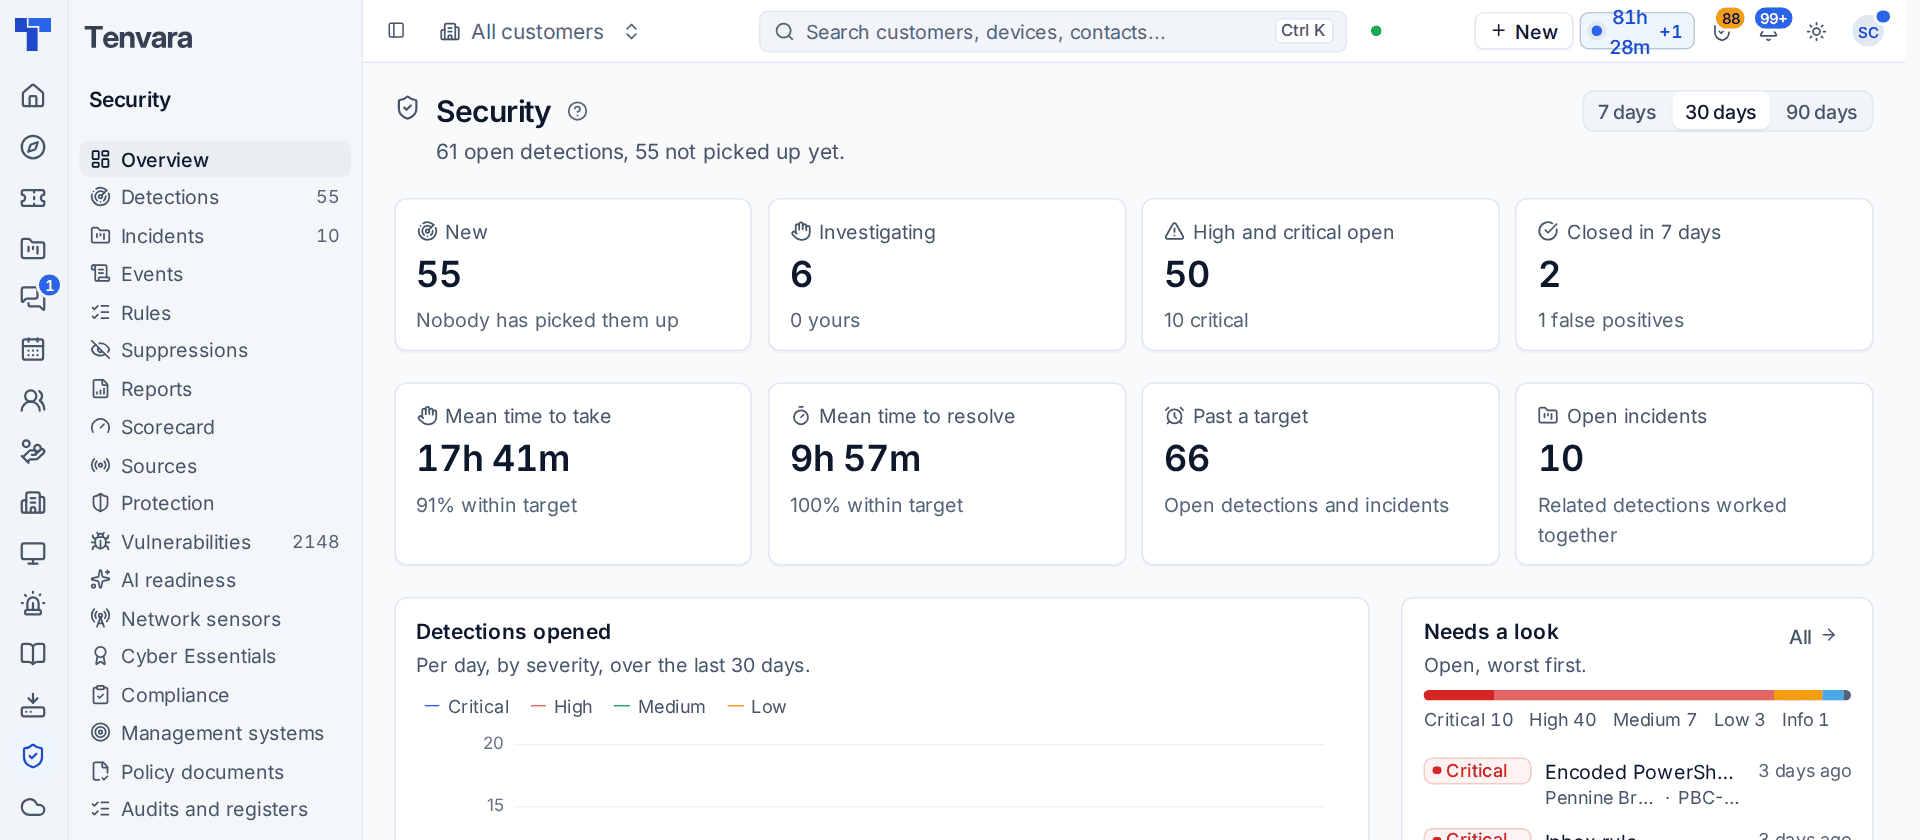Click the cloud icon in the left rail
Screen dimensions: 1920x840
point(33,807)
